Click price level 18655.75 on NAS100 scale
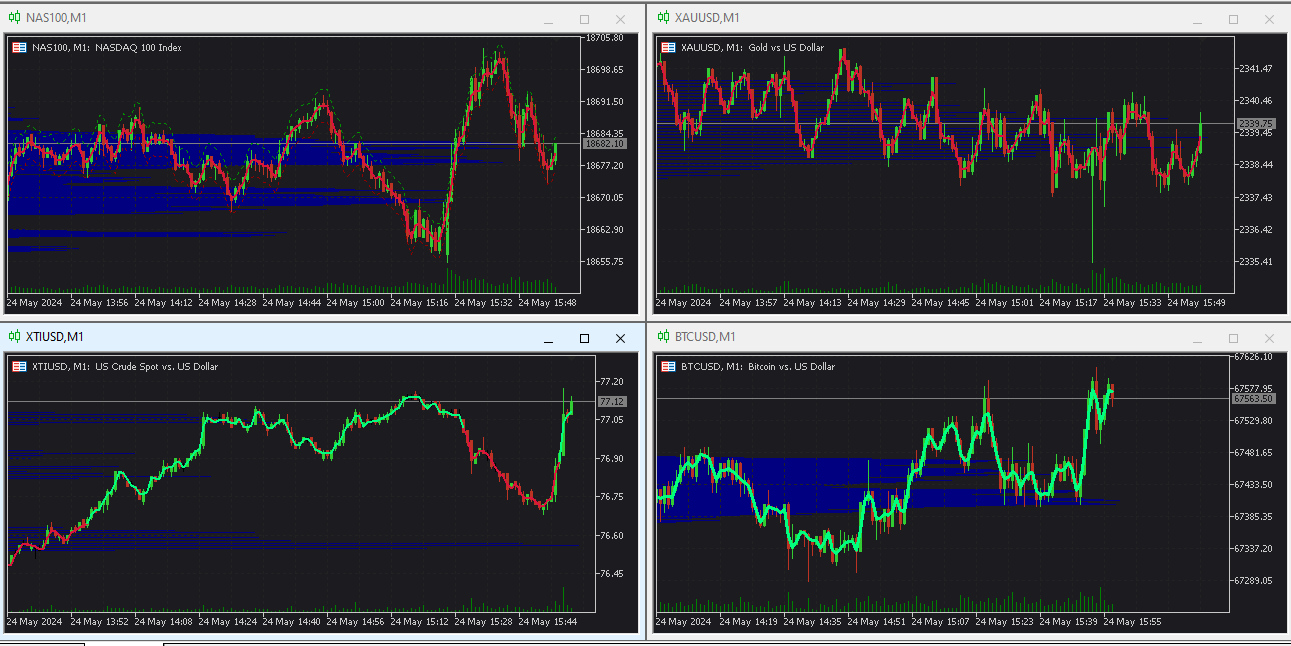 tap(606, 262)
